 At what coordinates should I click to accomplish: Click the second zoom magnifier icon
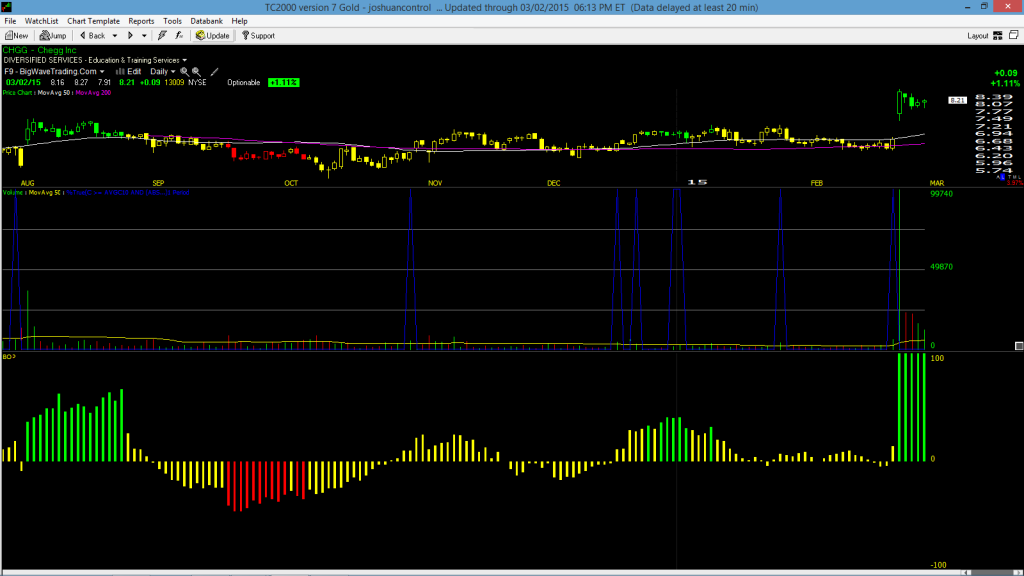tap(196, 72)
